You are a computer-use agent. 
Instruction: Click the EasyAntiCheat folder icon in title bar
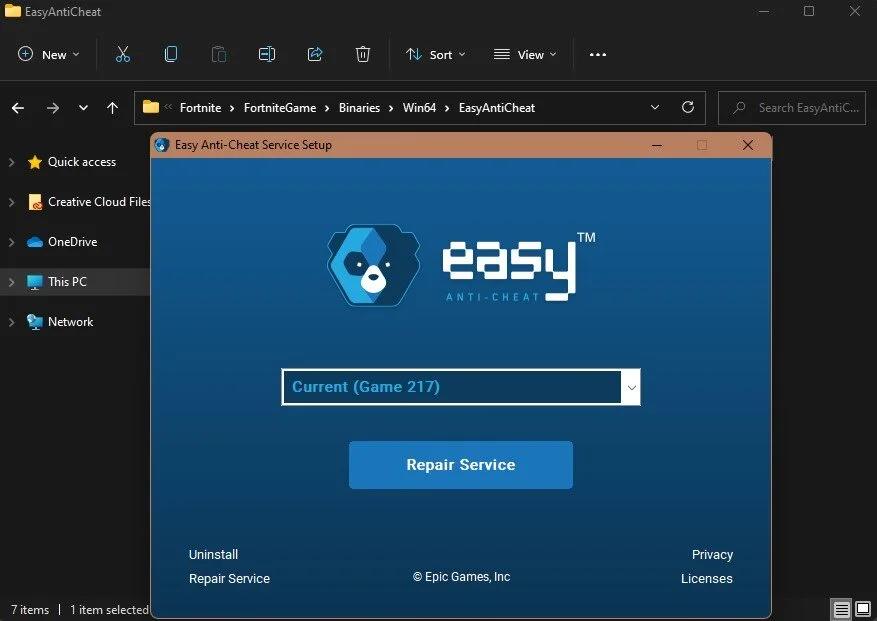tap(12, 11)
